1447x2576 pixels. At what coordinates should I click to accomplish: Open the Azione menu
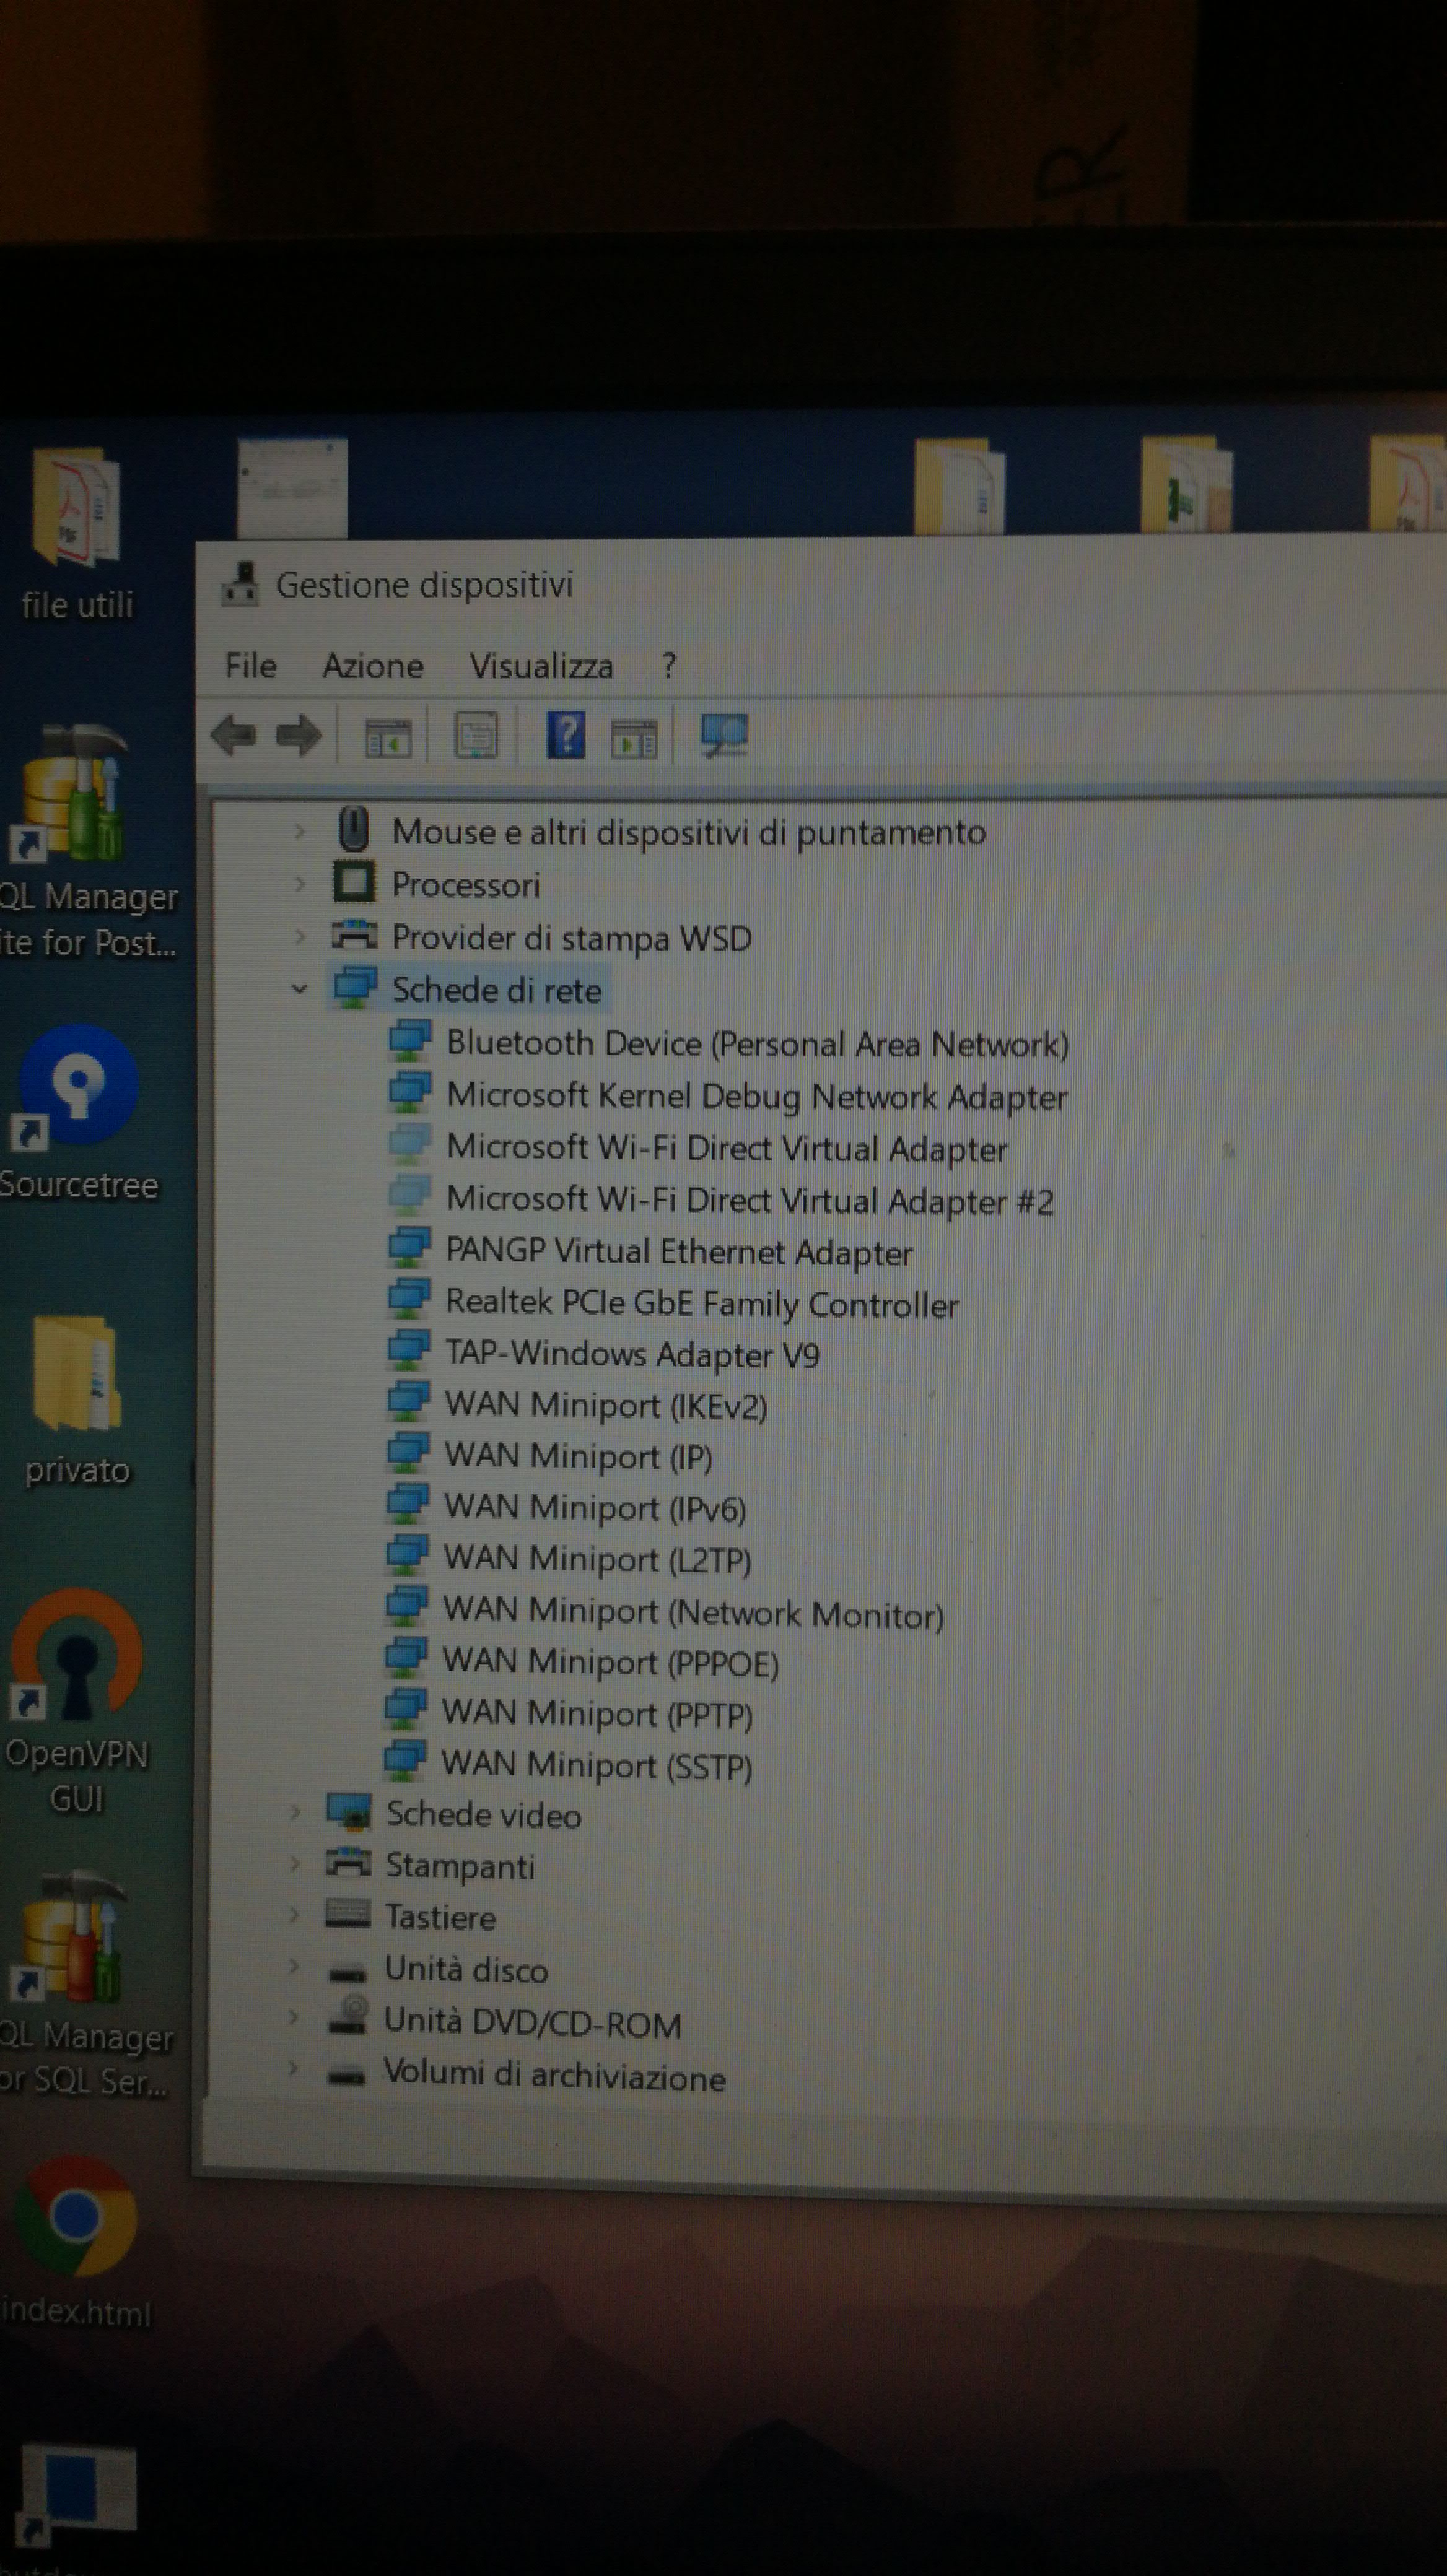(x=373, y=666)
